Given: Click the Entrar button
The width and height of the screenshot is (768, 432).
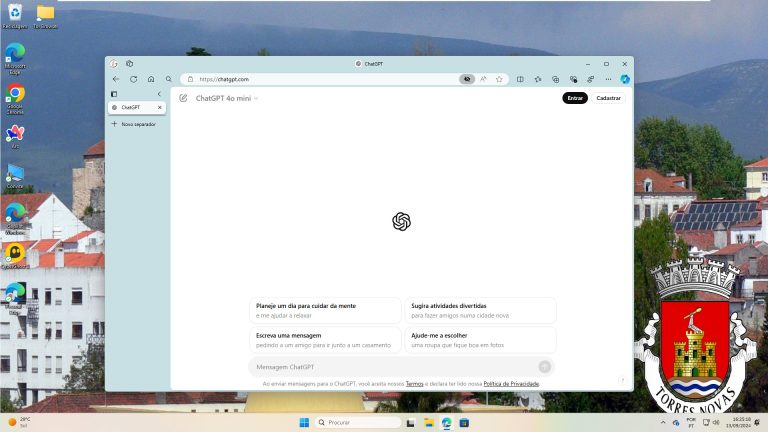Looking at the screenshot, I should [575, 98].
